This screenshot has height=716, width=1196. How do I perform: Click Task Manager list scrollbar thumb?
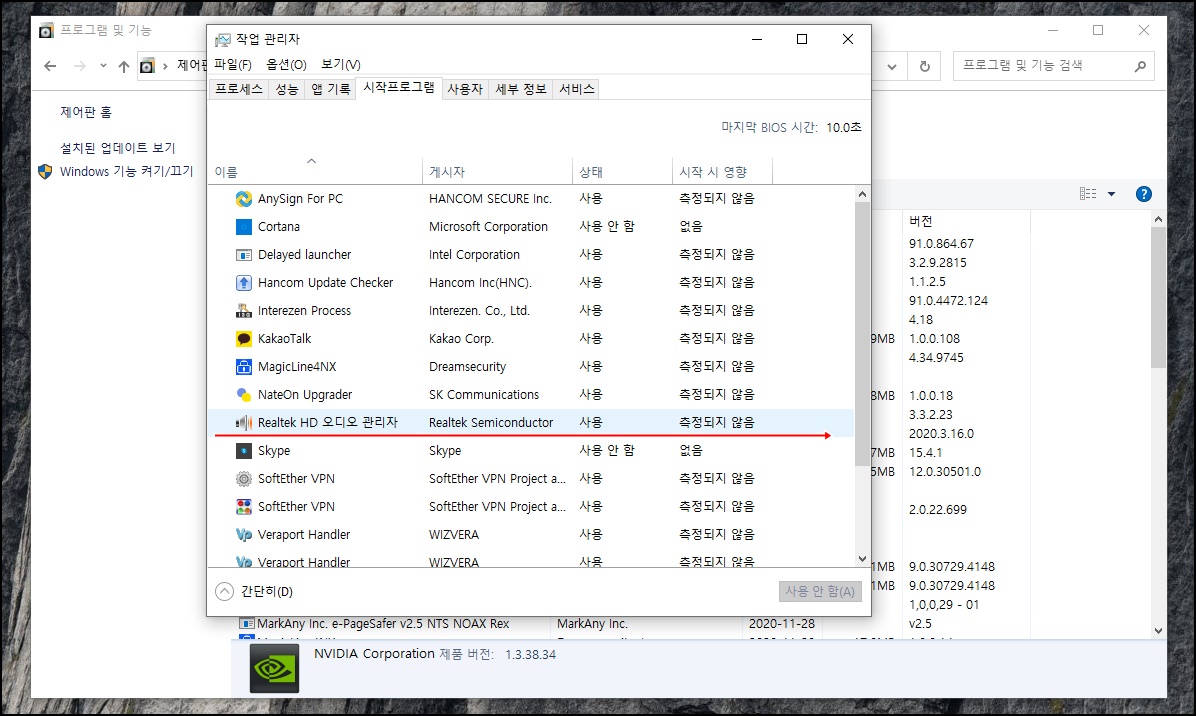coord(862,333)
